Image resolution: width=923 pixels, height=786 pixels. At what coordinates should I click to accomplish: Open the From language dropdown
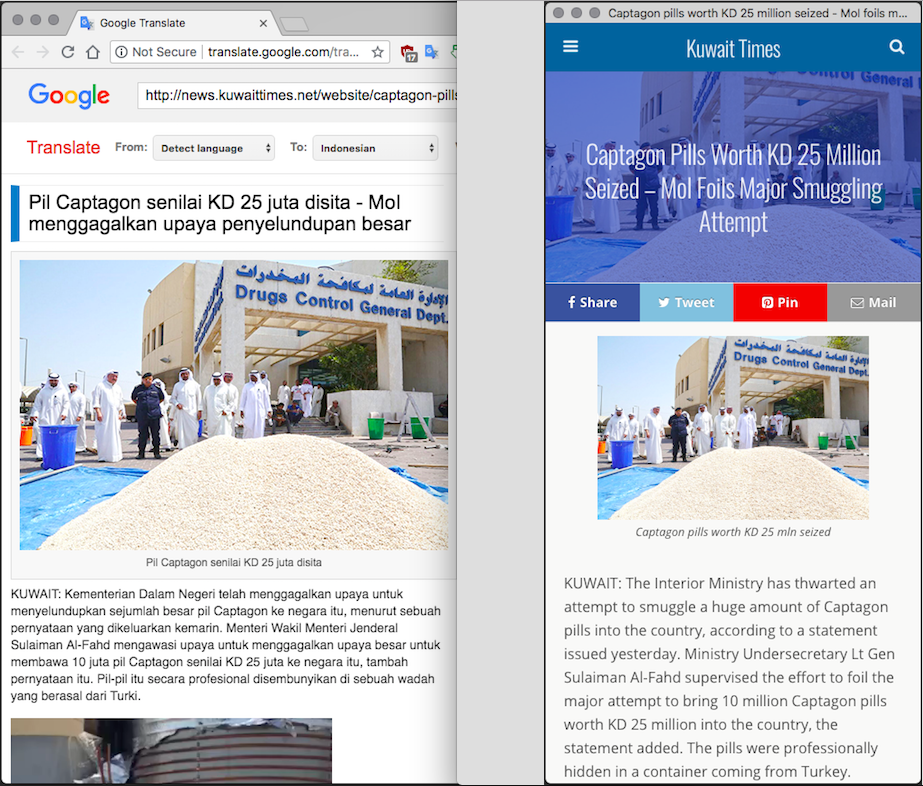point(213,148)
